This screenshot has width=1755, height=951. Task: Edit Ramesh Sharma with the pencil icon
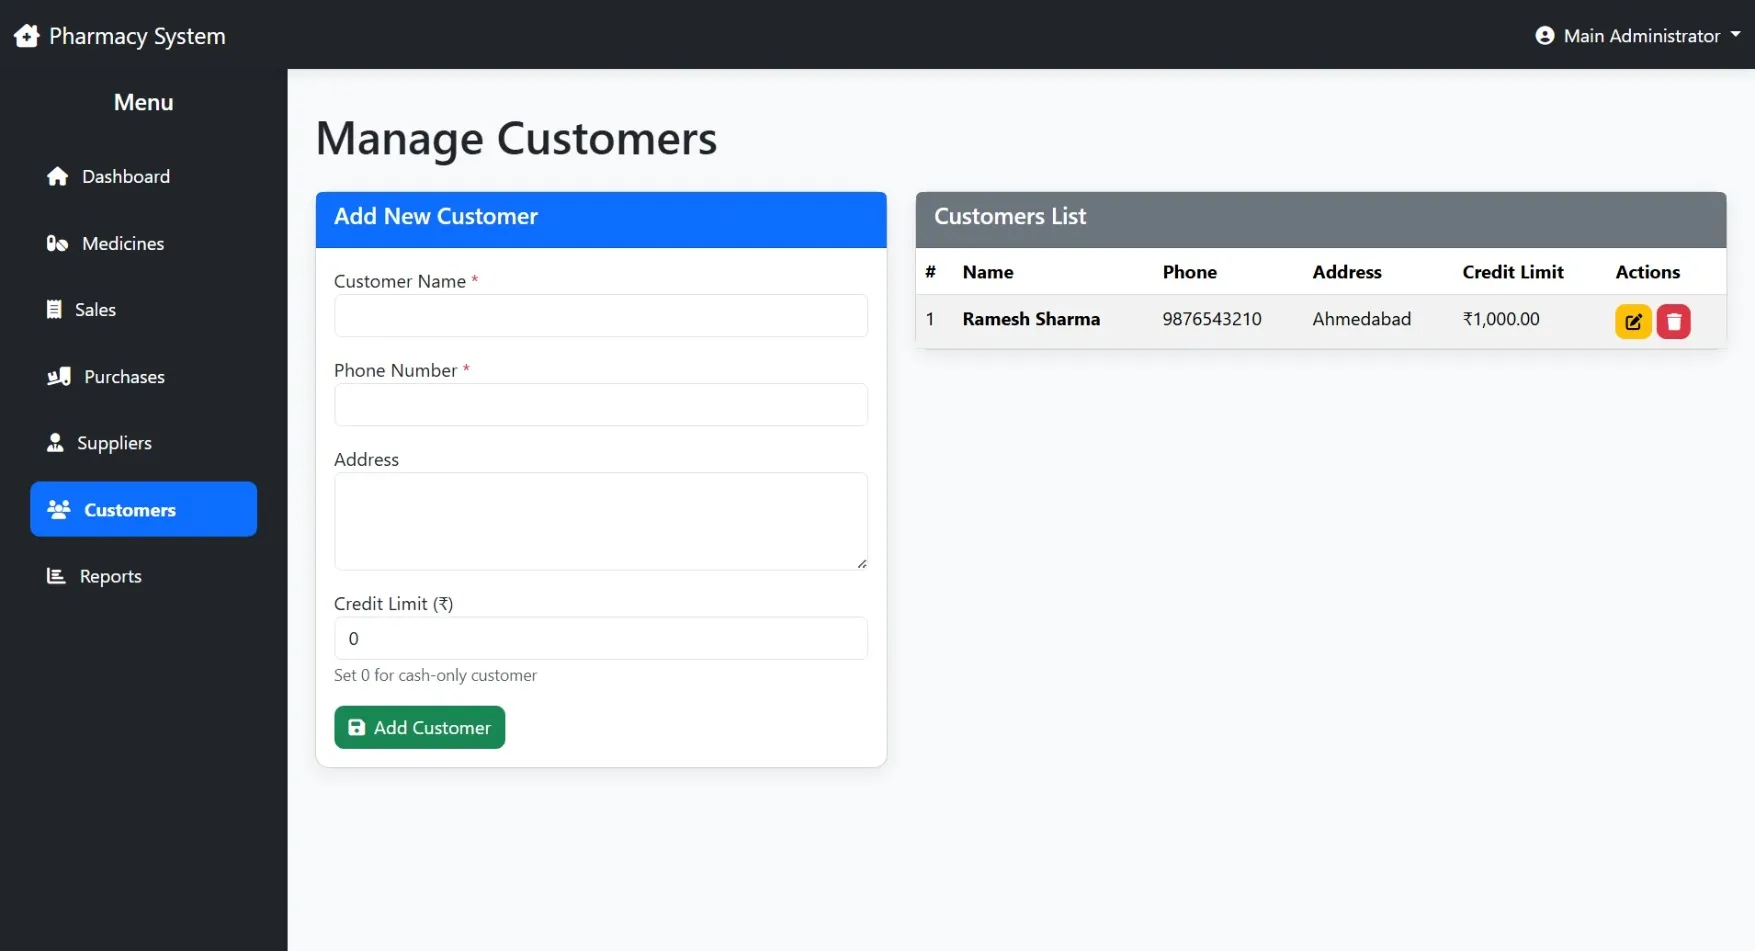click(1632, 321)
